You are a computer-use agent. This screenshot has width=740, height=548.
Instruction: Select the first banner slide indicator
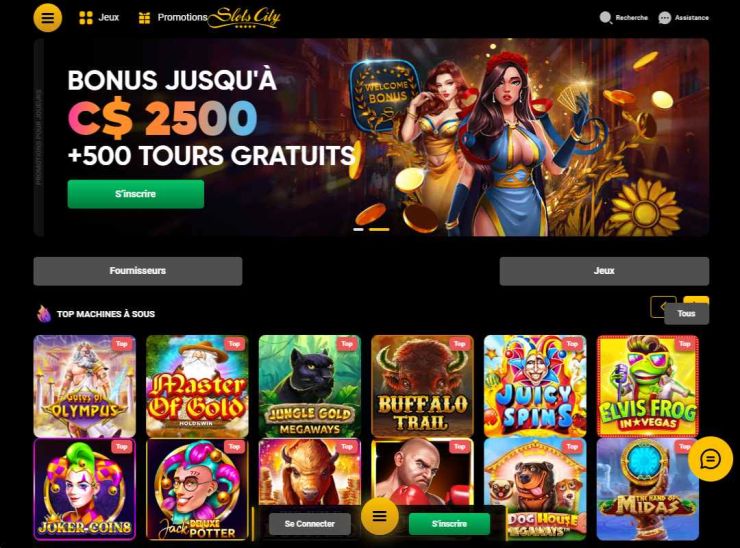(x=359, y=229)
